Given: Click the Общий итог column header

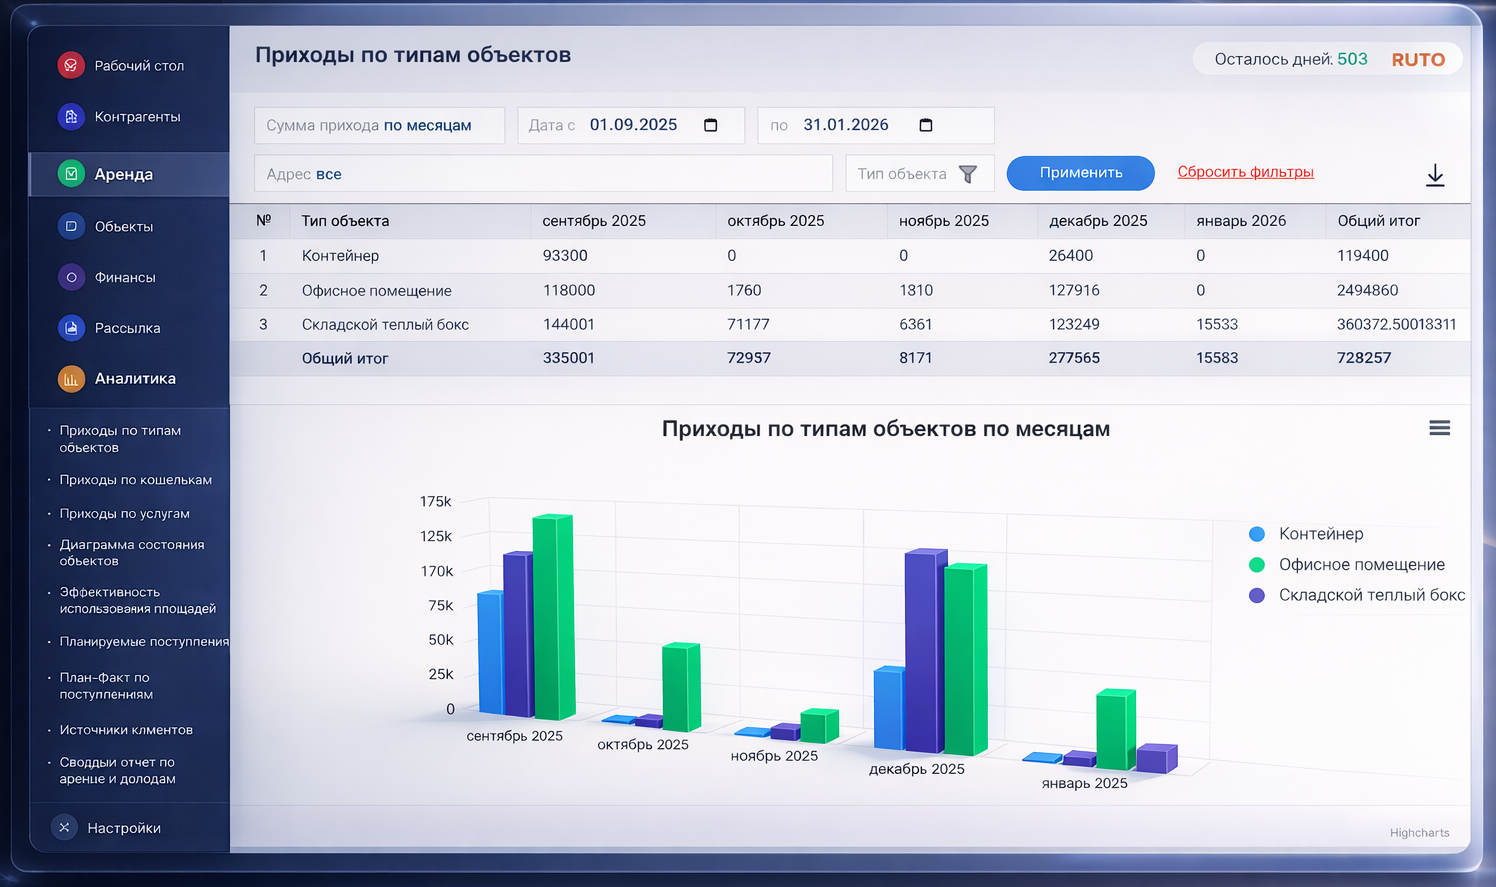Looking at the screenshot, I should (x=1379, y=221).
